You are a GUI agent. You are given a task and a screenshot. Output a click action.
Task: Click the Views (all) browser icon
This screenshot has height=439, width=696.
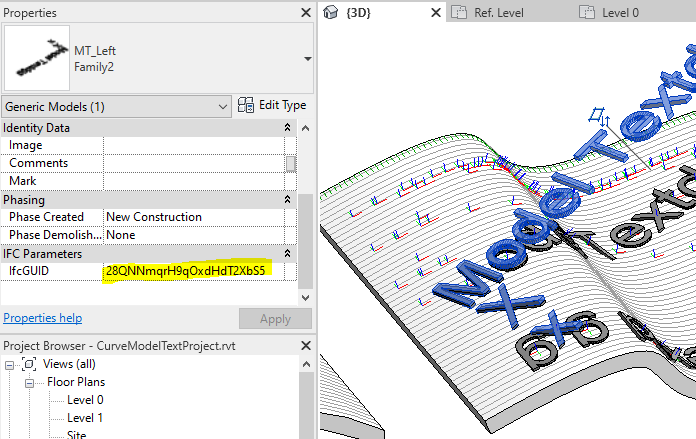tap(30, 363)
